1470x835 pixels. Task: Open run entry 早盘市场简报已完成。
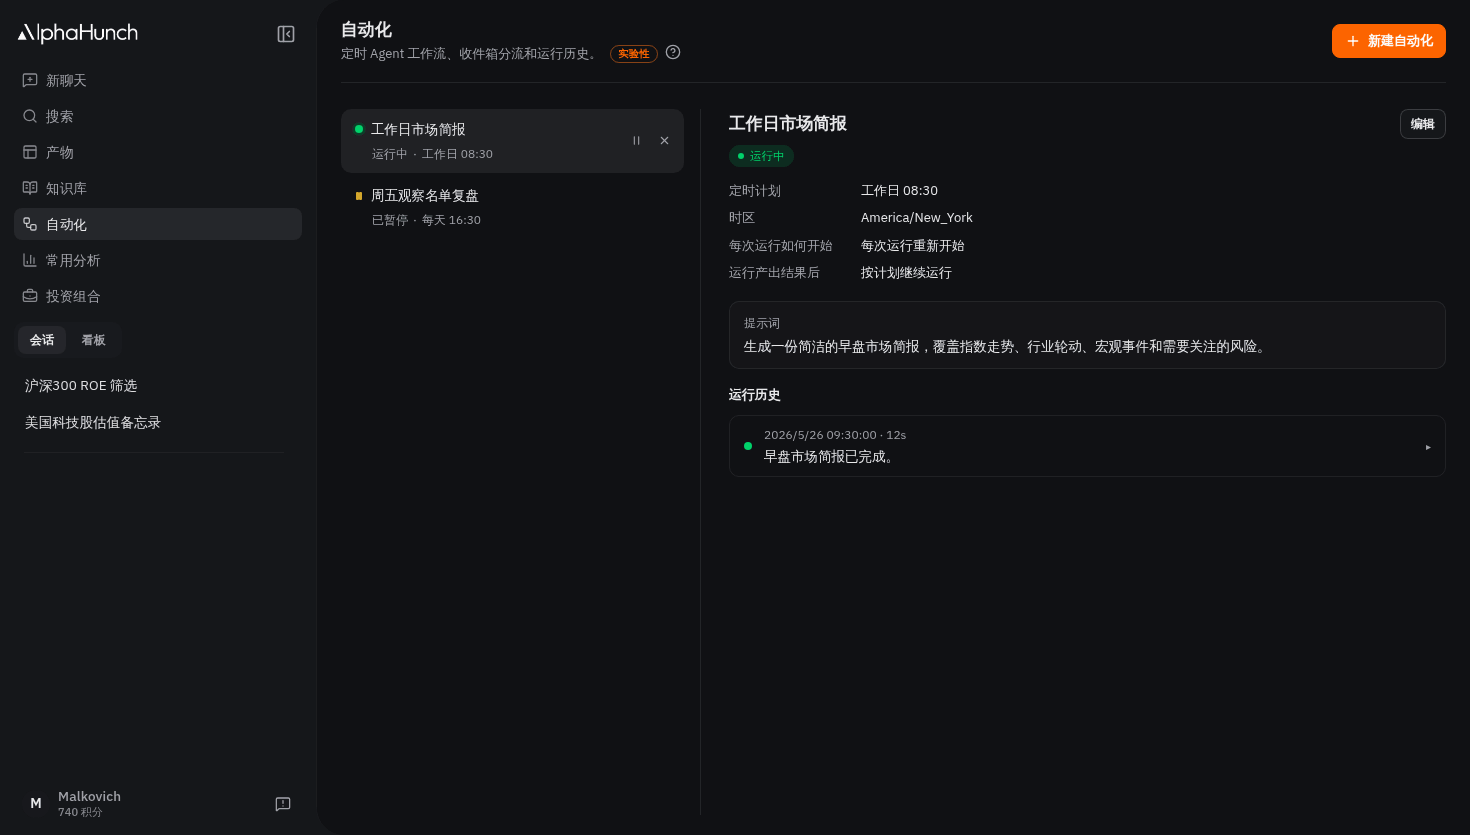[1087, 446]
